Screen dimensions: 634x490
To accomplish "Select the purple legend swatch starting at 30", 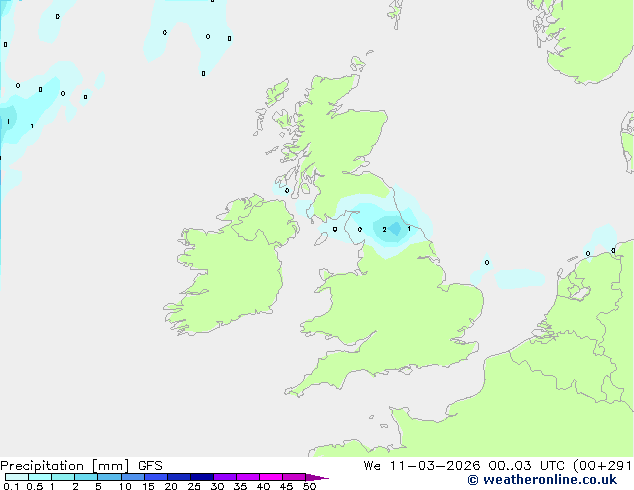I will (x=225, y=477).
